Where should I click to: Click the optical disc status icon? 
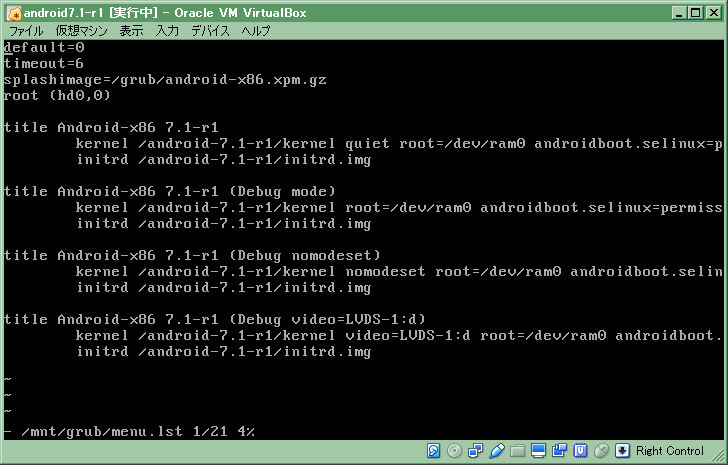pyautogui.click(x=454, y=450)
